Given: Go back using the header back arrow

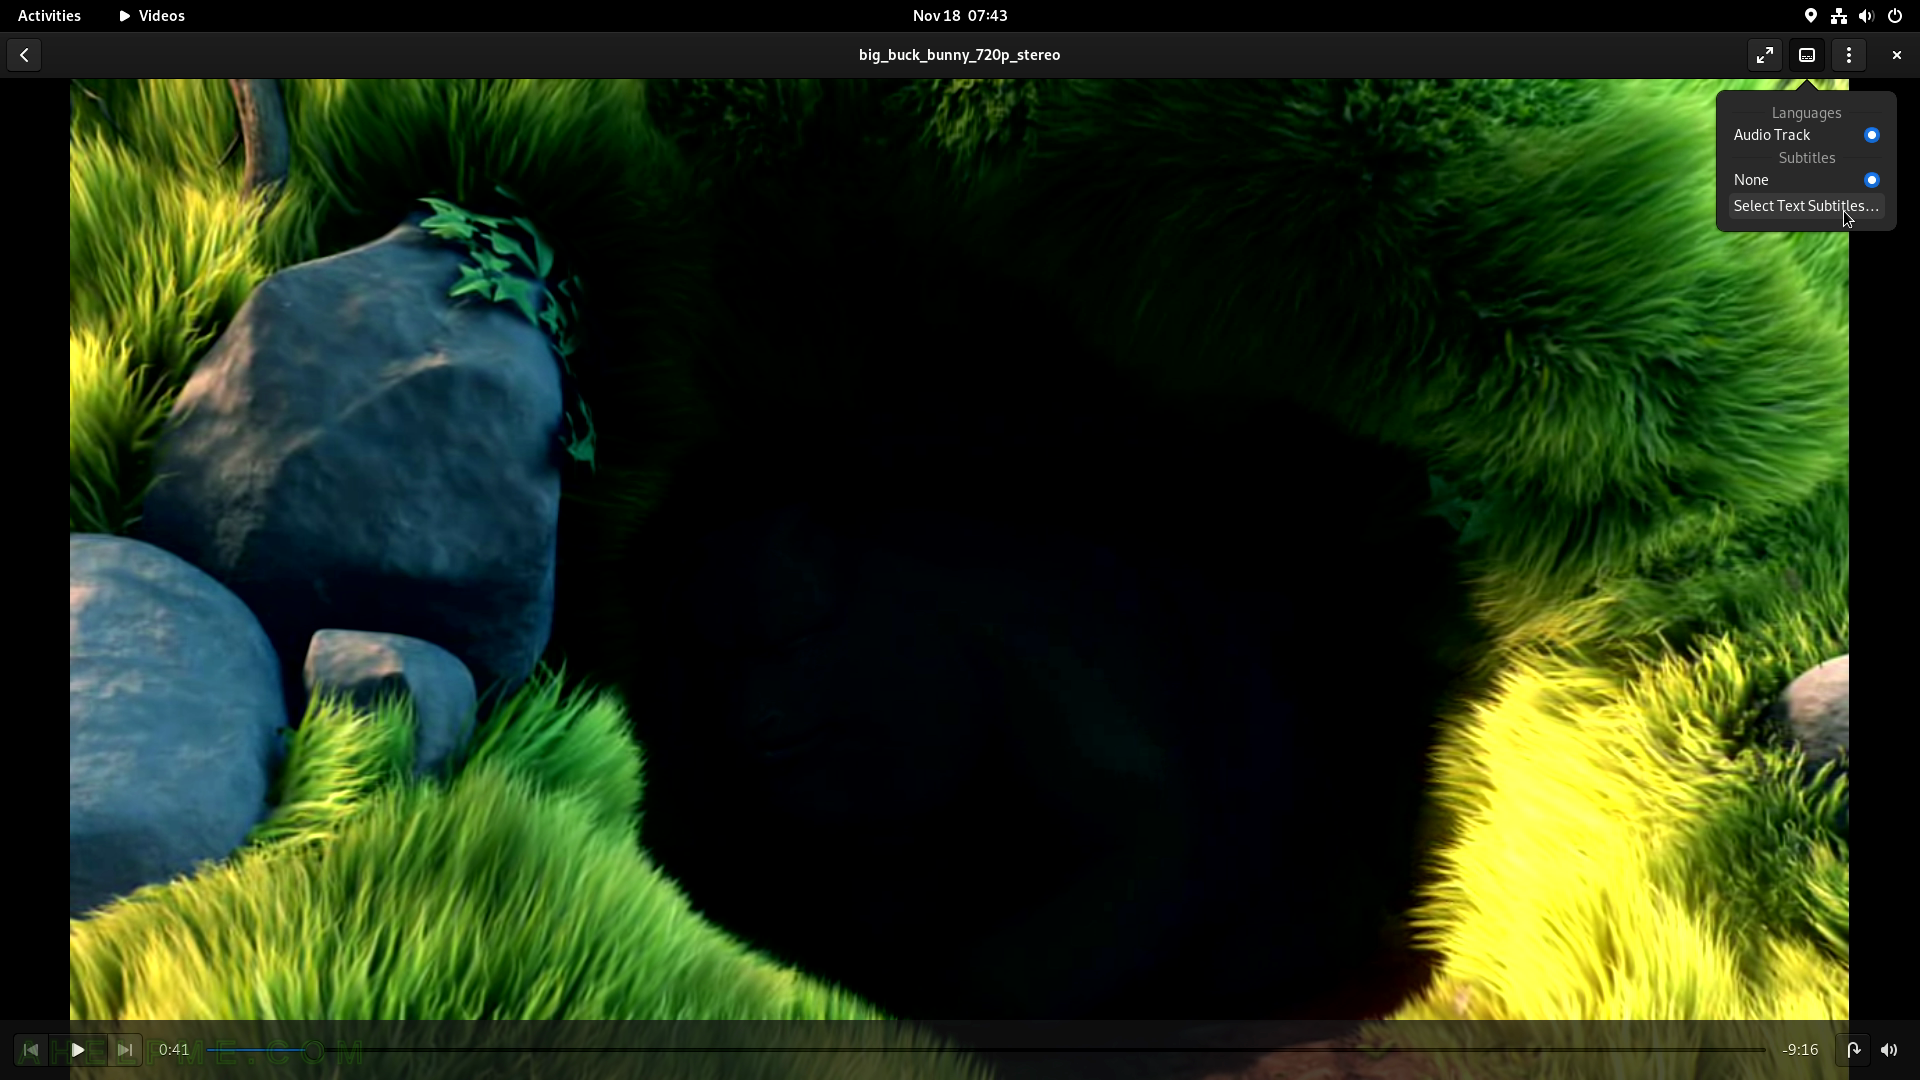Looking at the screenshot, I should (x=24, y=55).
